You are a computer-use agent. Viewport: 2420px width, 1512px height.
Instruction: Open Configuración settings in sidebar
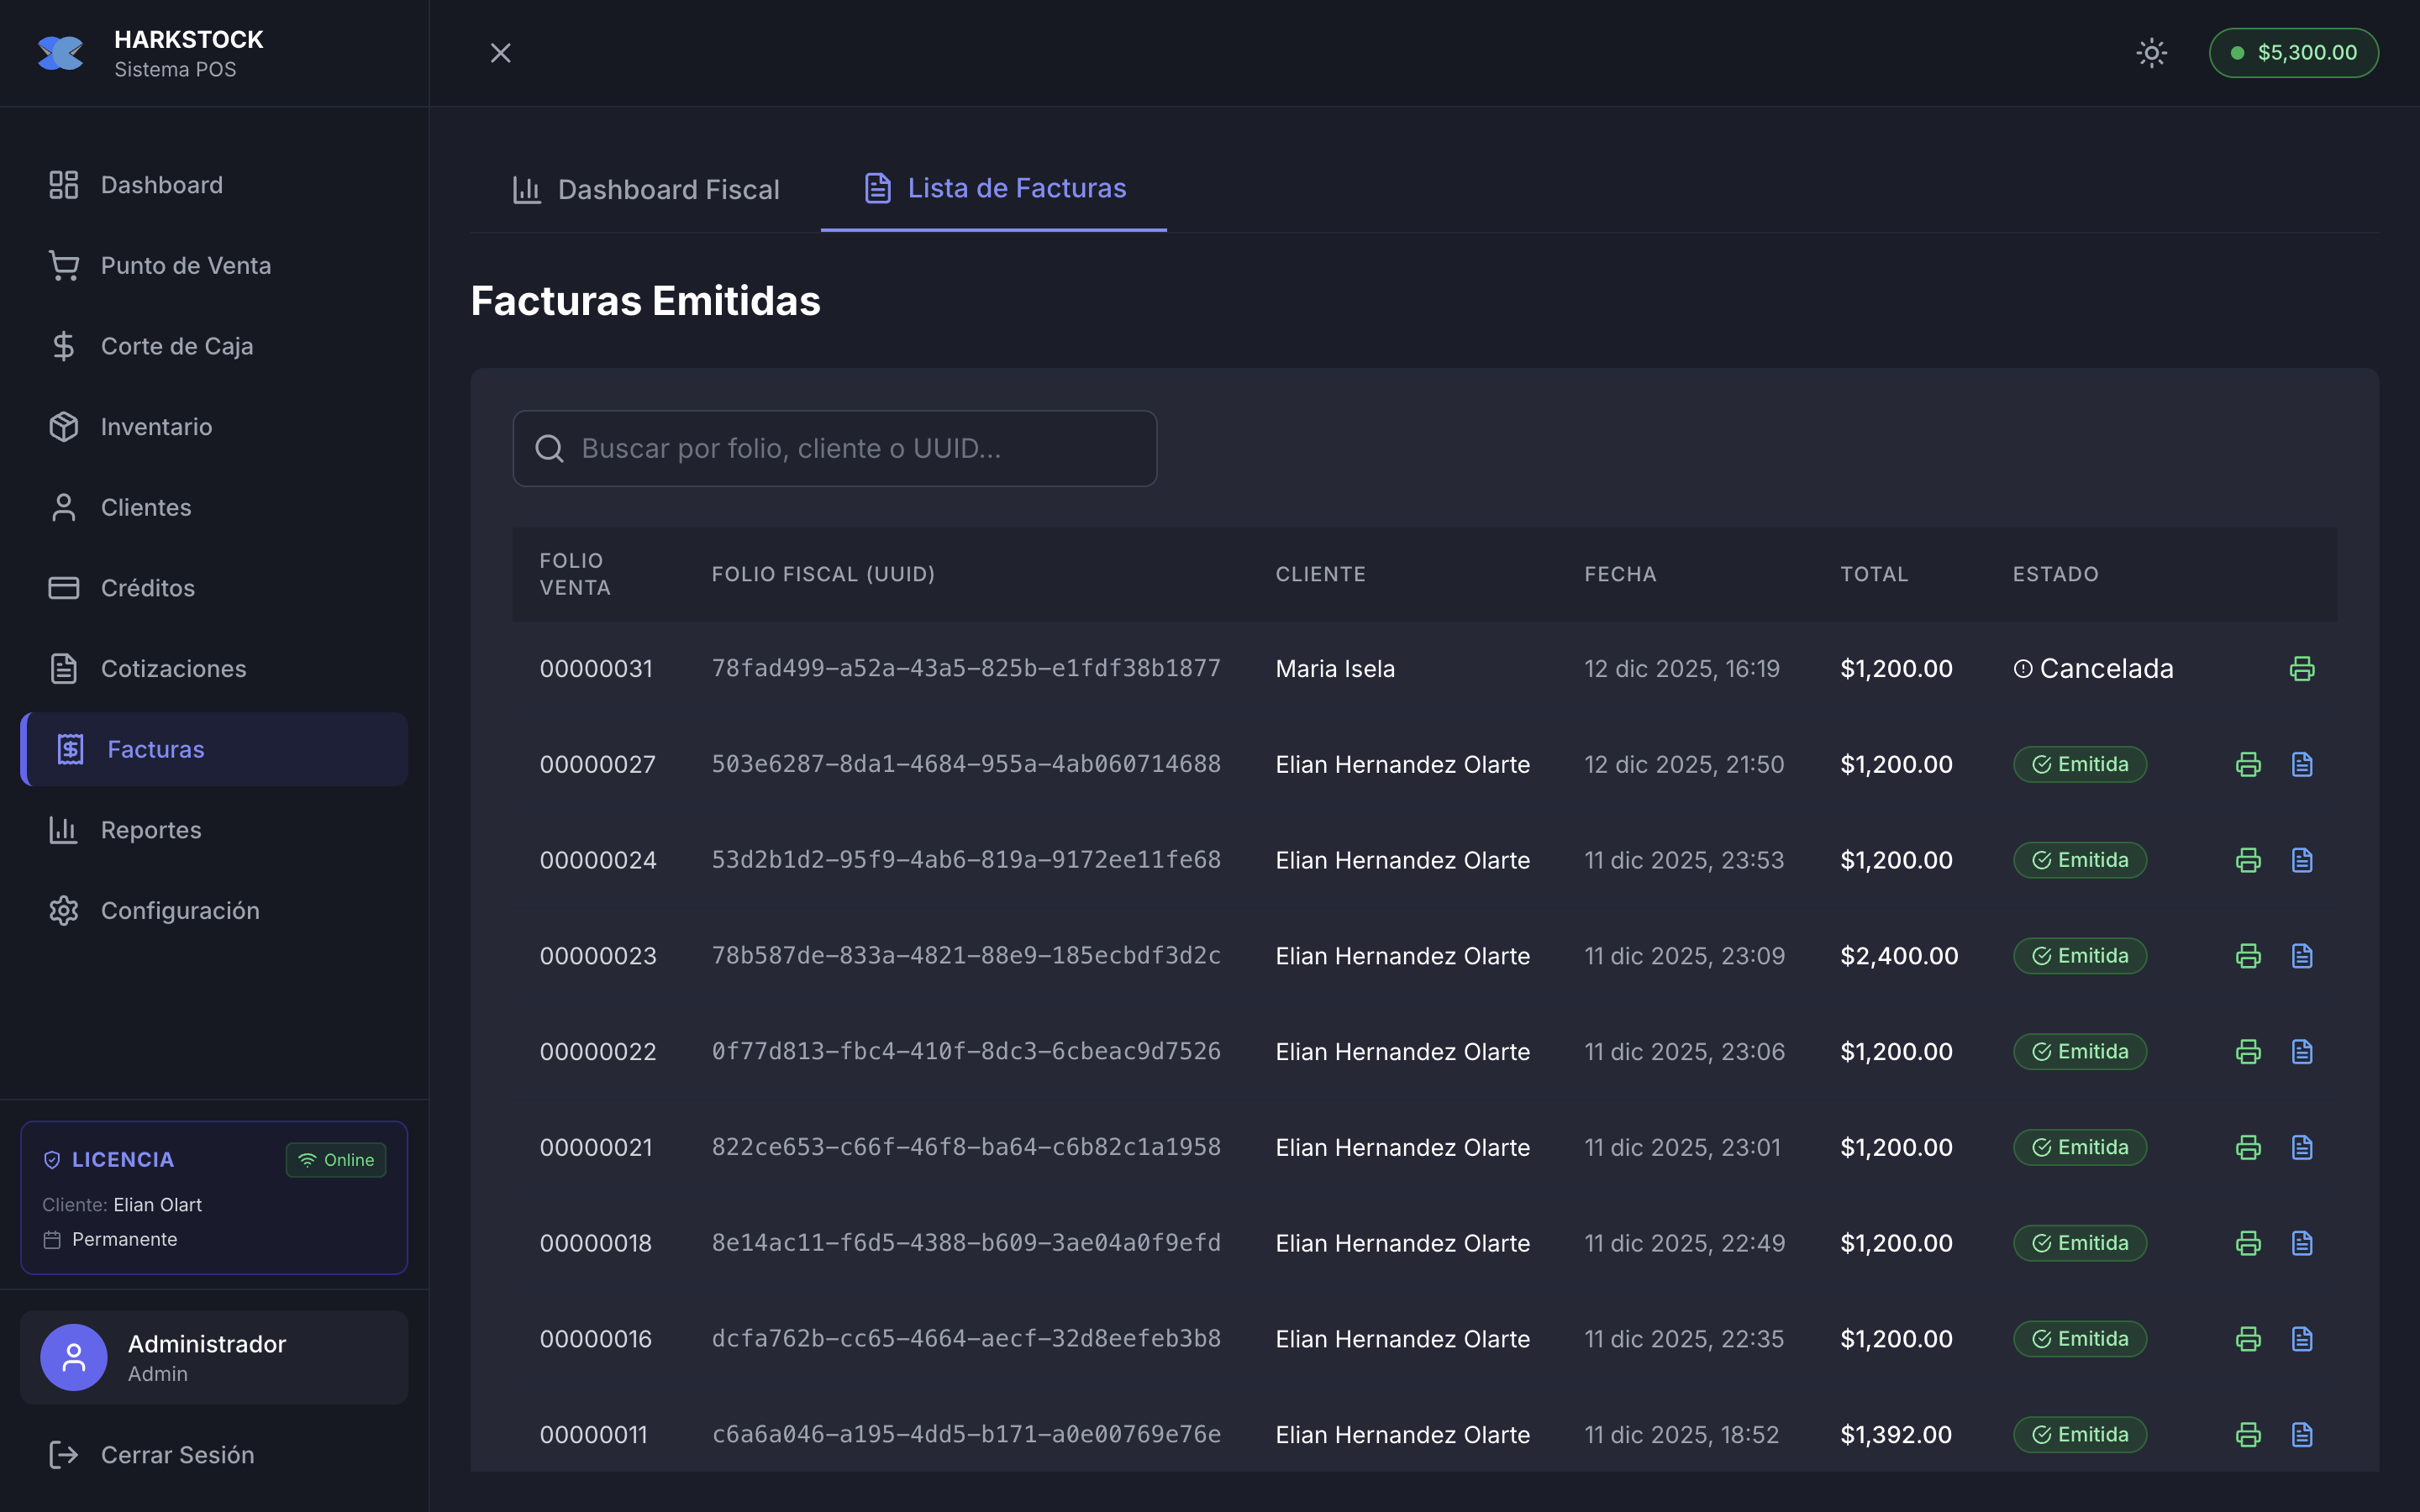pos(180,911)
